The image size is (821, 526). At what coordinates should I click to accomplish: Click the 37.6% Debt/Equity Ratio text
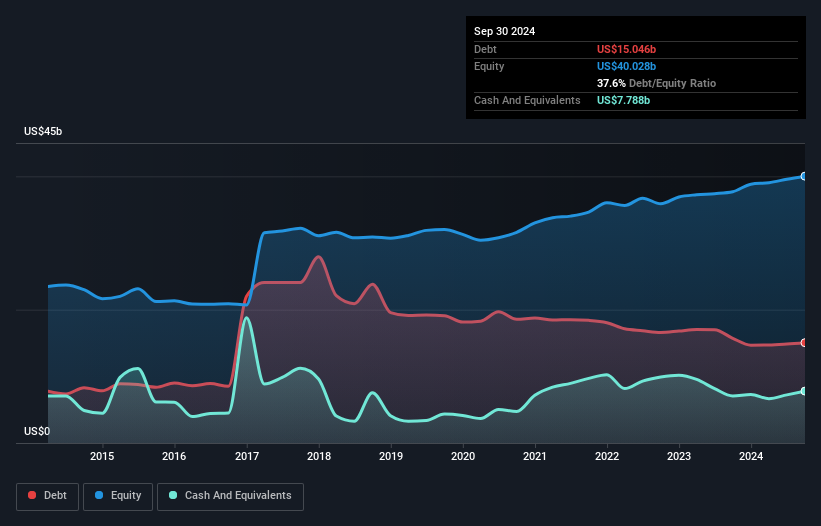[x=656, y=83]
